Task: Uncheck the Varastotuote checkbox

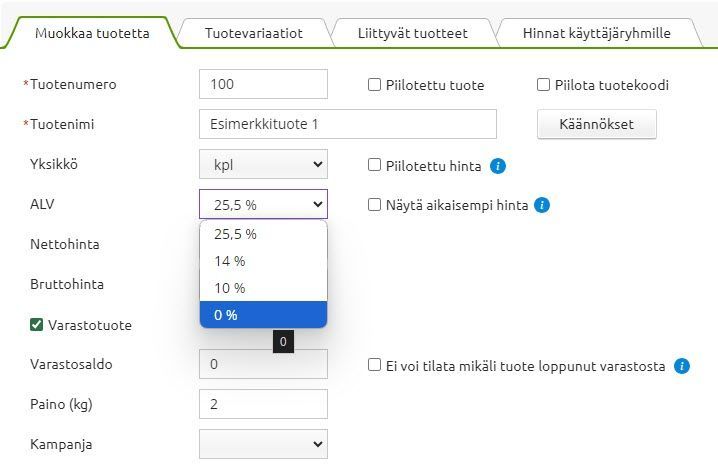Action: click(37, 325)
